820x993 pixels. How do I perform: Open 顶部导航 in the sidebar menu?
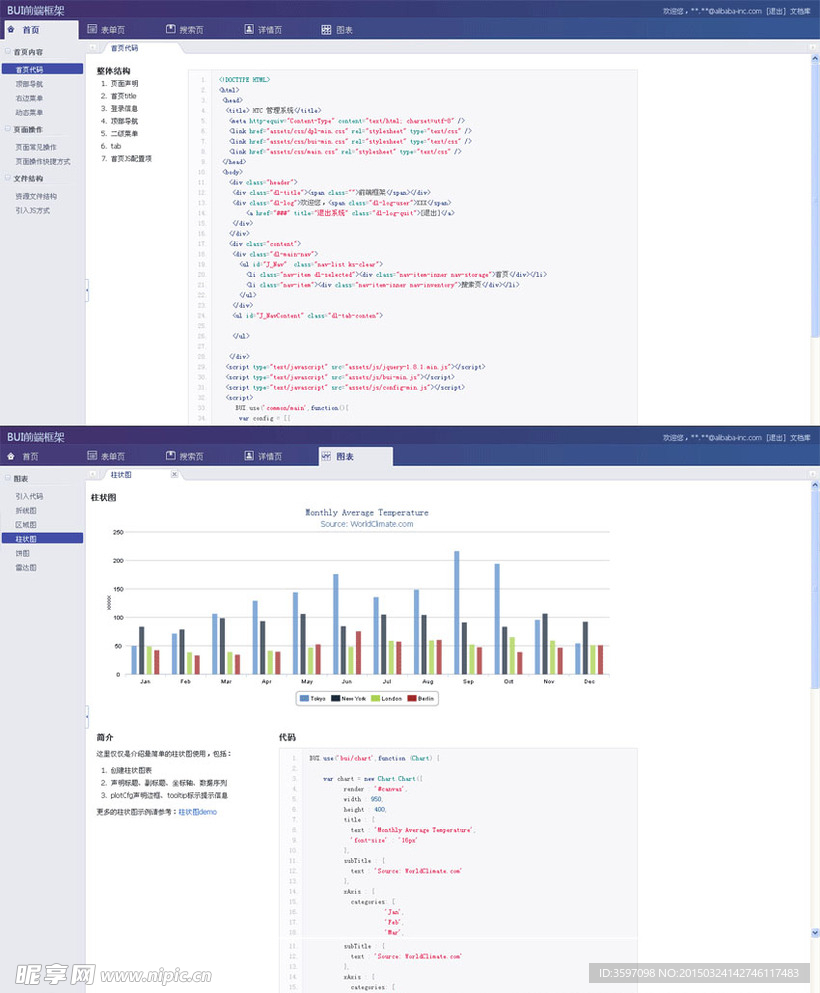click(29, 84)
